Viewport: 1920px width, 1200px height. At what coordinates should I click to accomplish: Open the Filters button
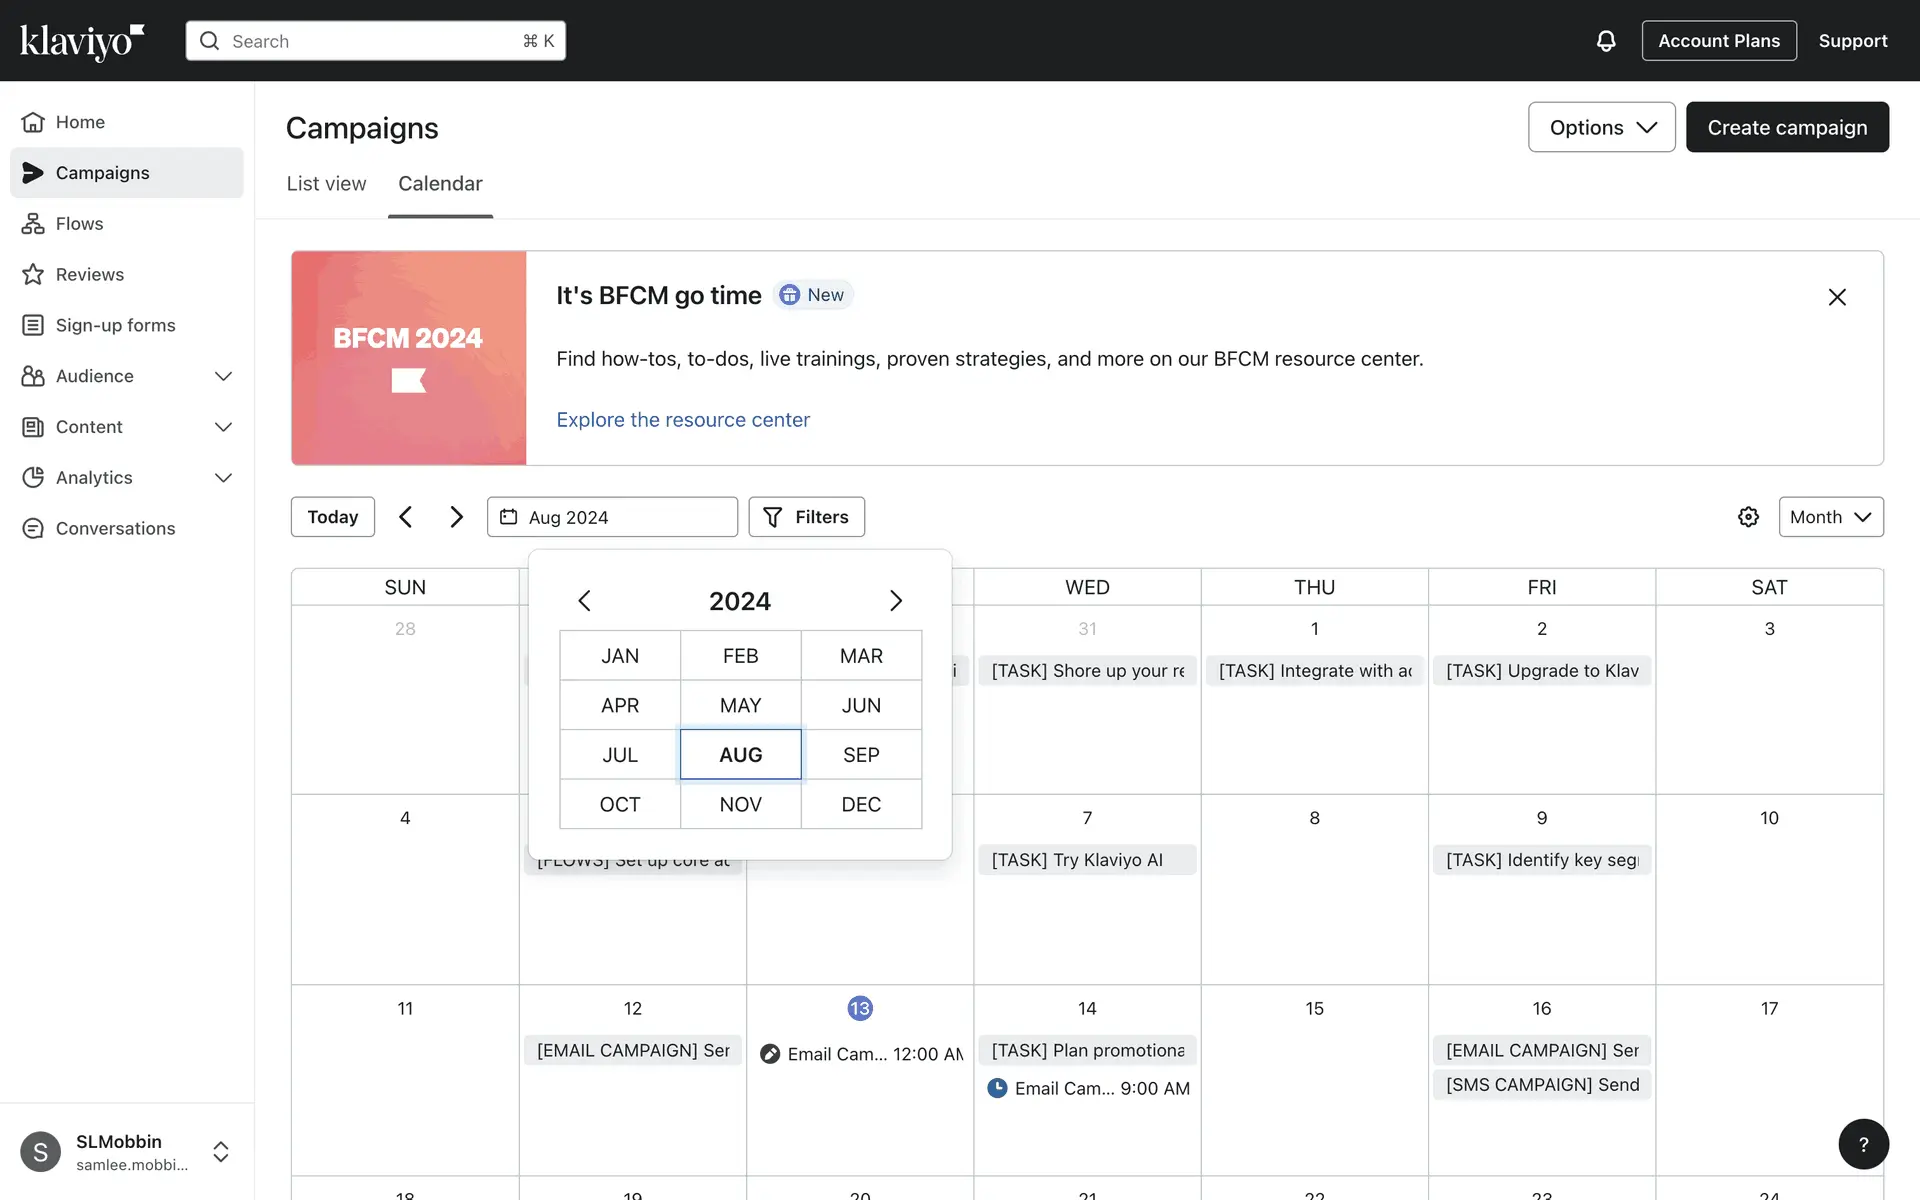[806, 517]
